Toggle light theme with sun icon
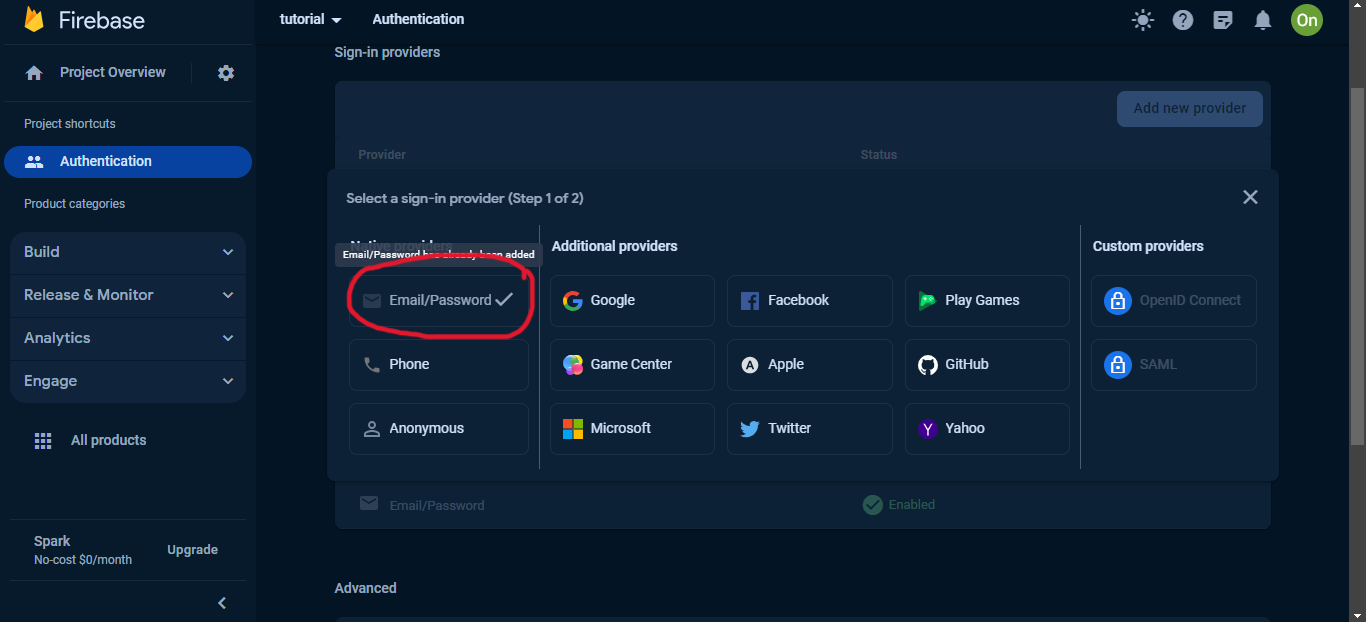The image size is (1366, 622). 1142,20
